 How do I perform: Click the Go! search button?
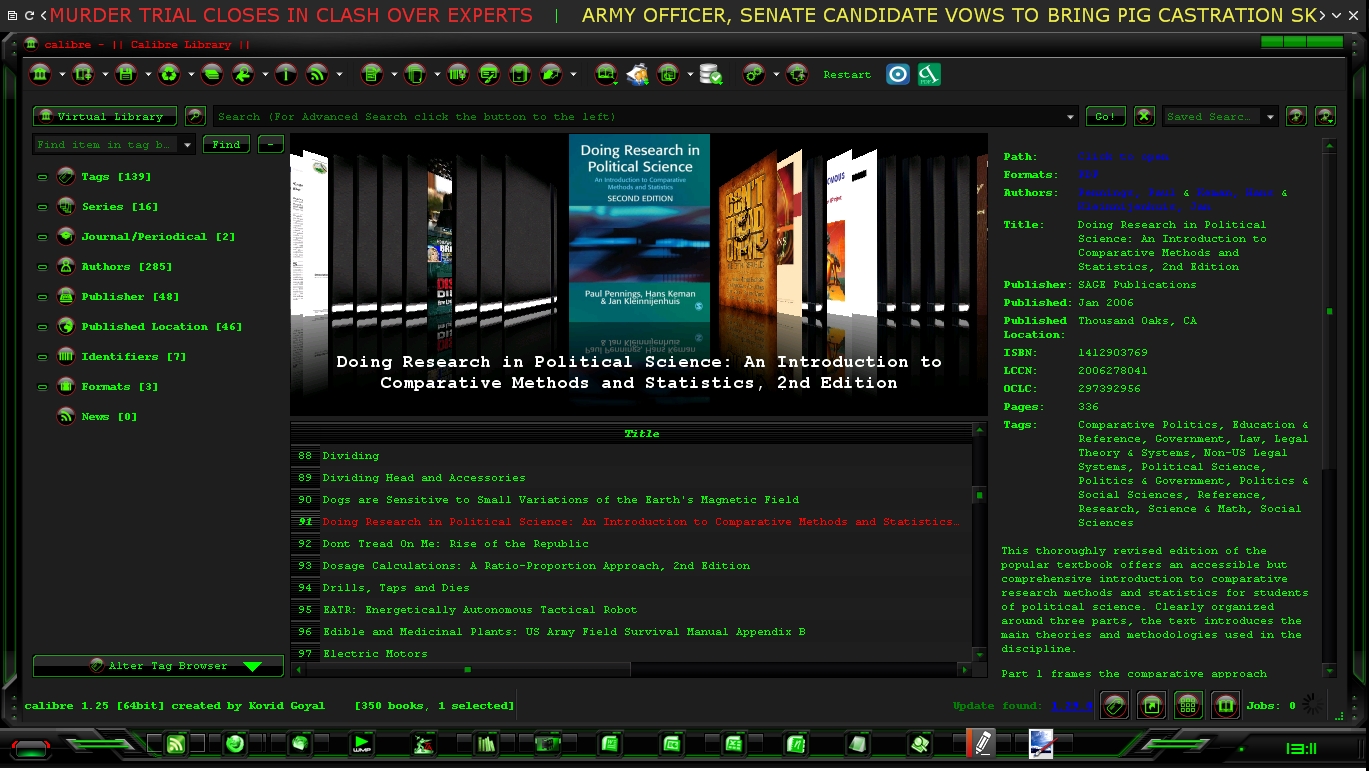1105,116
